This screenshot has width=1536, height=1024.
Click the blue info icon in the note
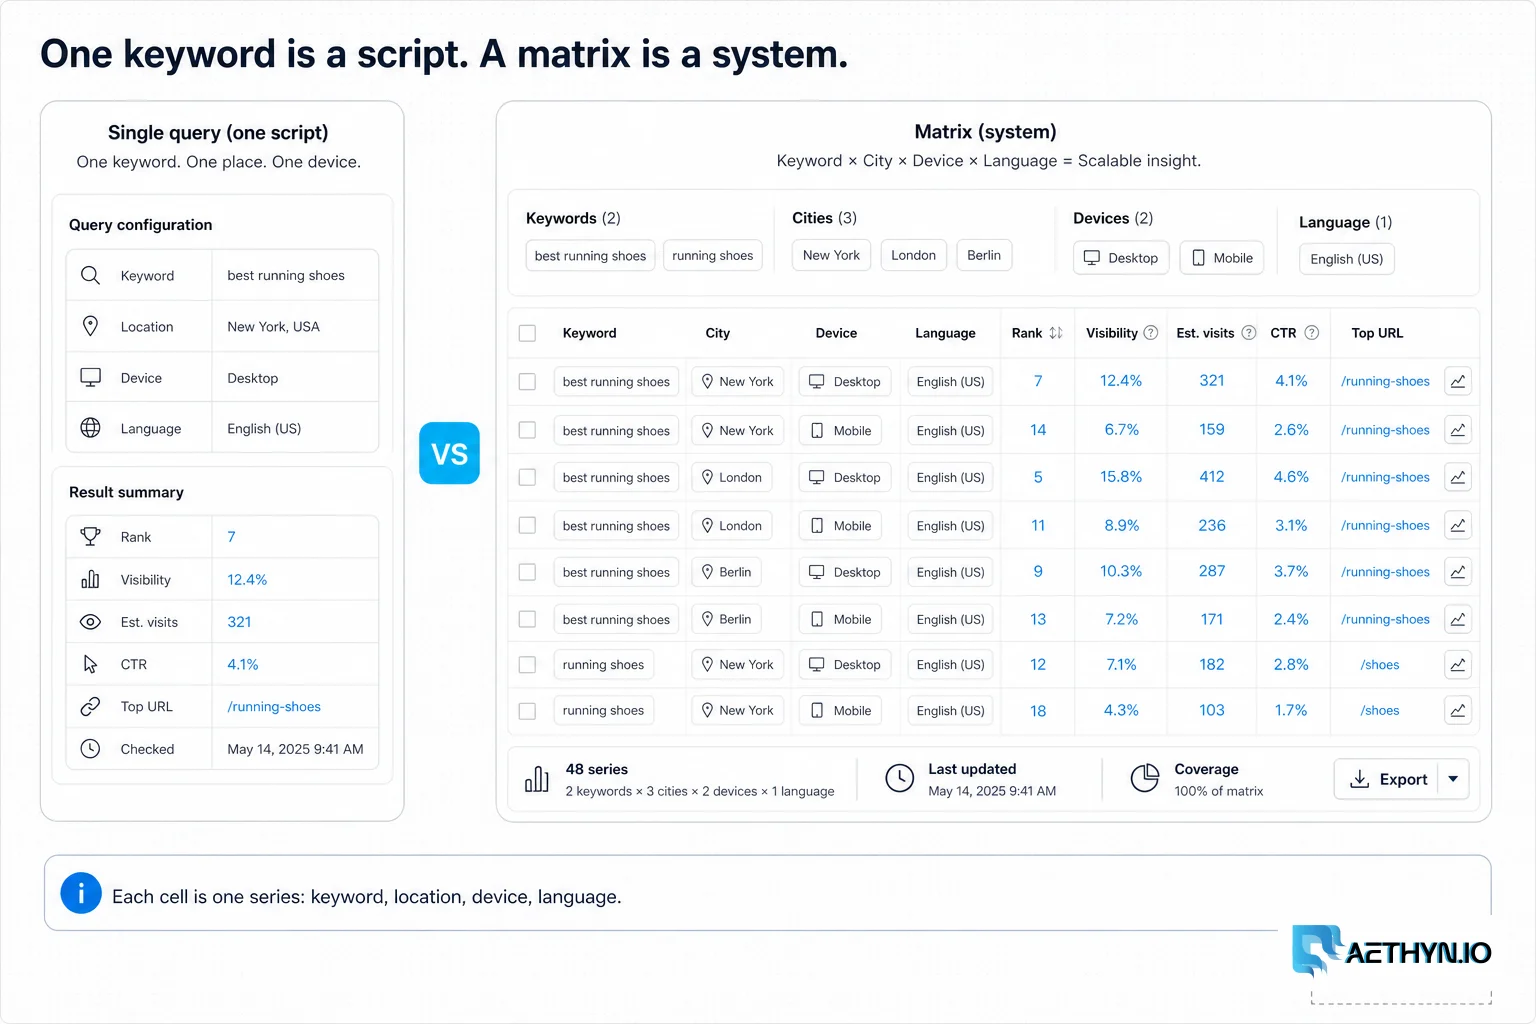[81, 893]
